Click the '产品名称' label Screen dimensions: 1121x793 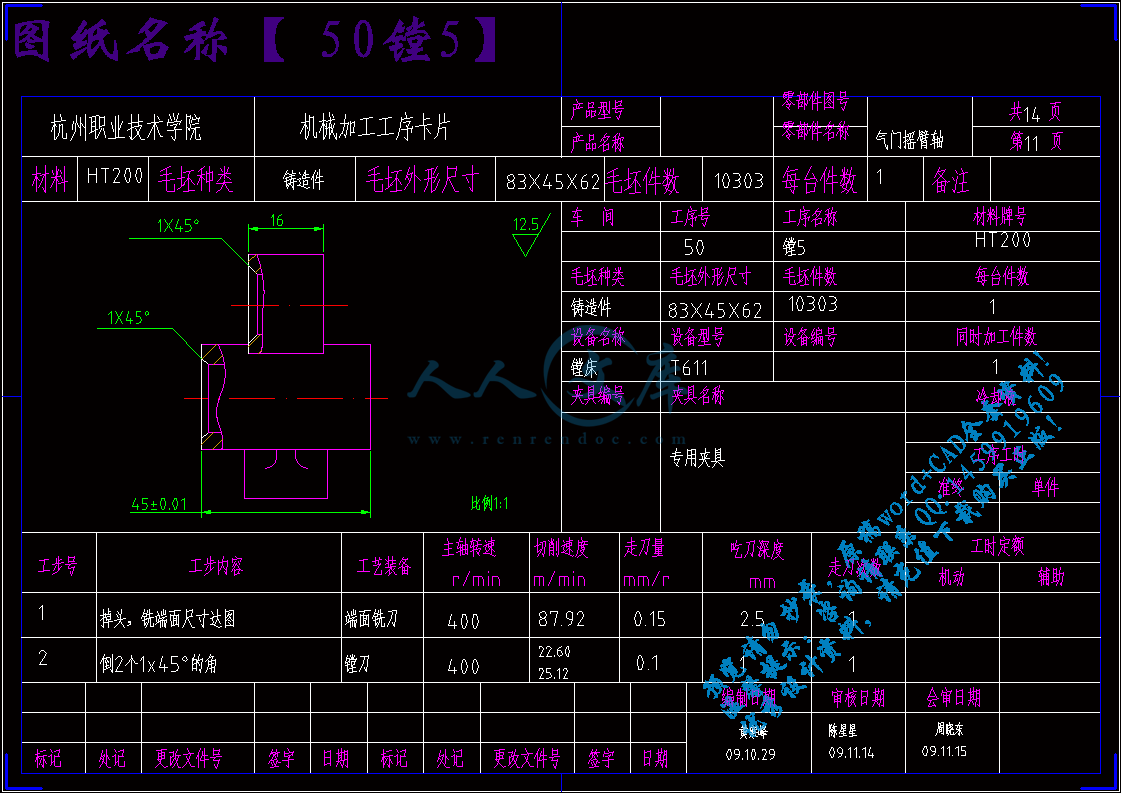coord(597,142)
